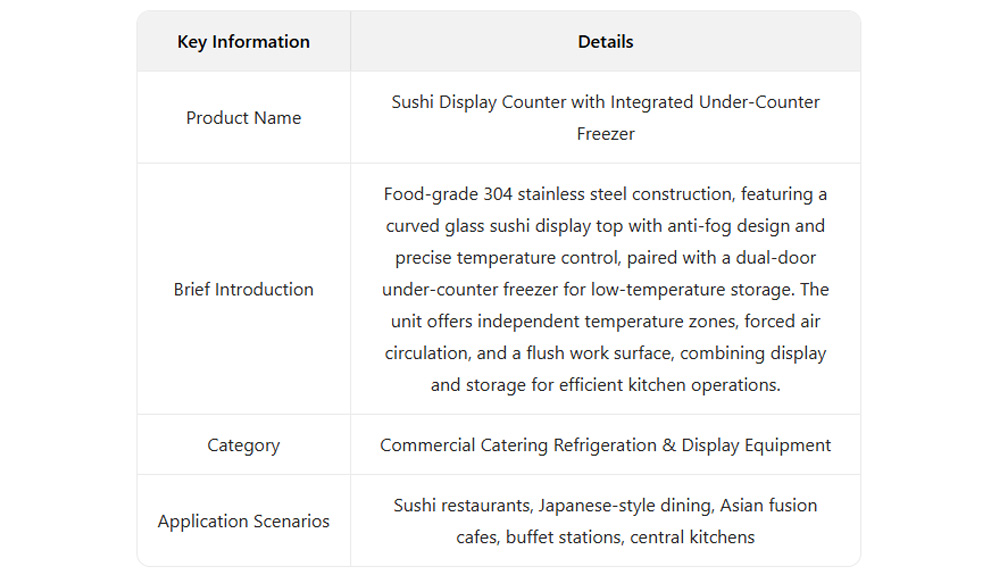1000x584 pixels.
Task: Click Sushi restaurants in Application Scenarios
Action: 461,506
